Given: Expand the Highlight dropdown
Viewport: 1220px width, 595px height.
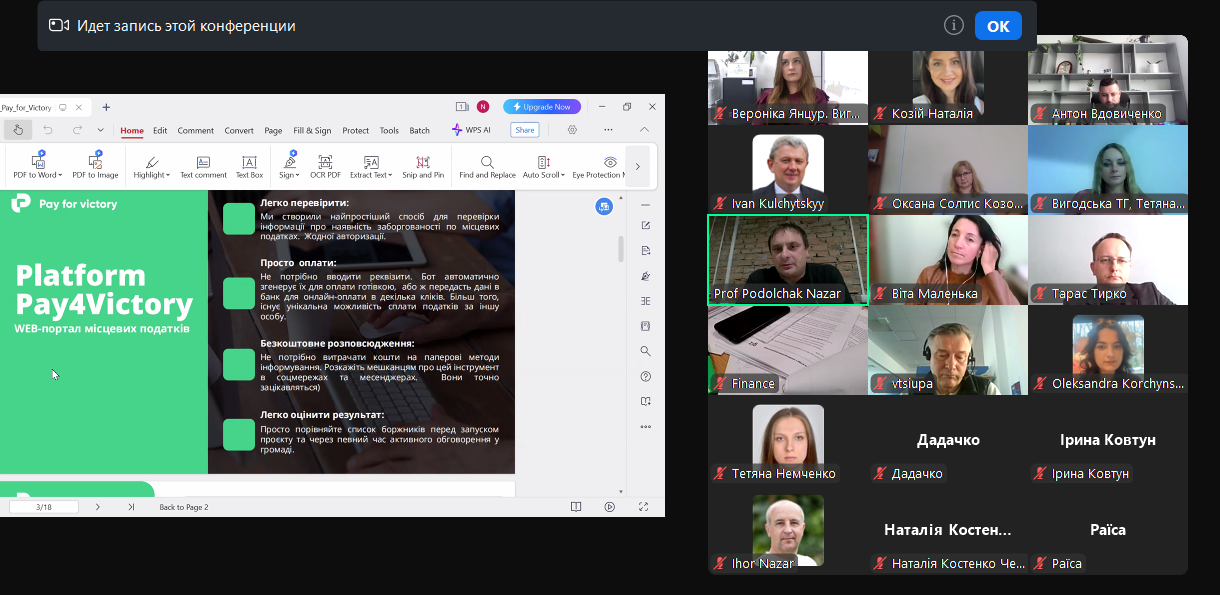Looking at the screenshot, I should point(169,175).
